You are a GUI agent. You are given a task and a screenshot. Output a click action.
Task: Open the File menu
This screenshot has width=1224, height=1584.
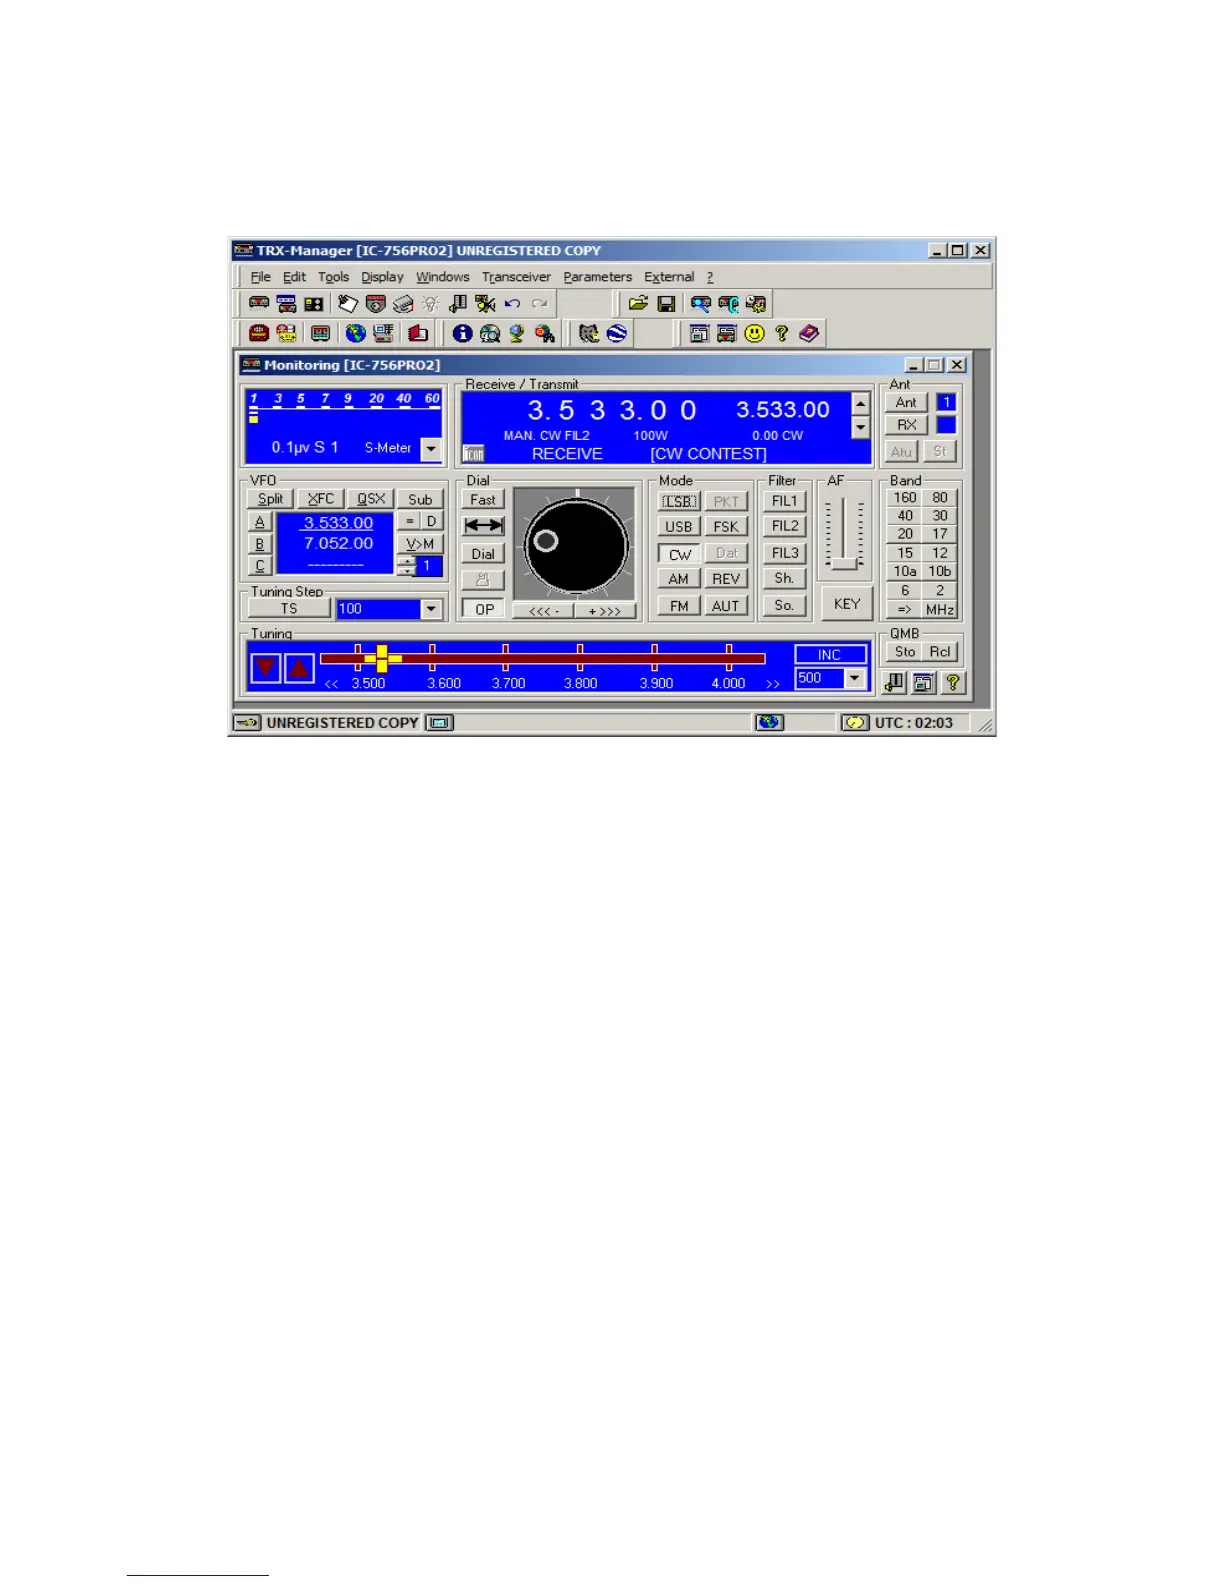pyautogui.click(x=260, y=277)
